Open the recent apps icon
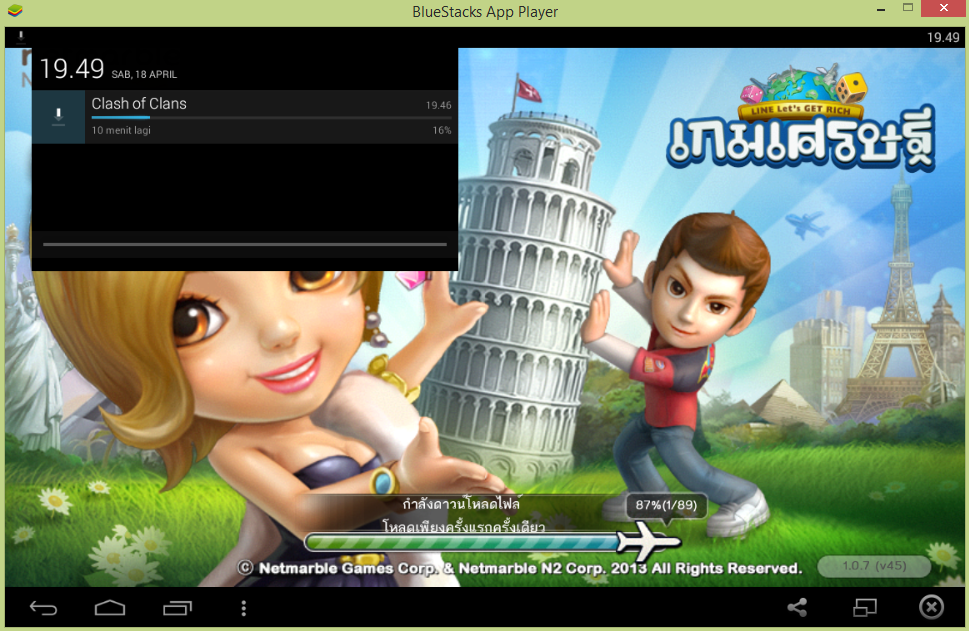The width and height of the screenshot is (969, 631). click(177, 608)
